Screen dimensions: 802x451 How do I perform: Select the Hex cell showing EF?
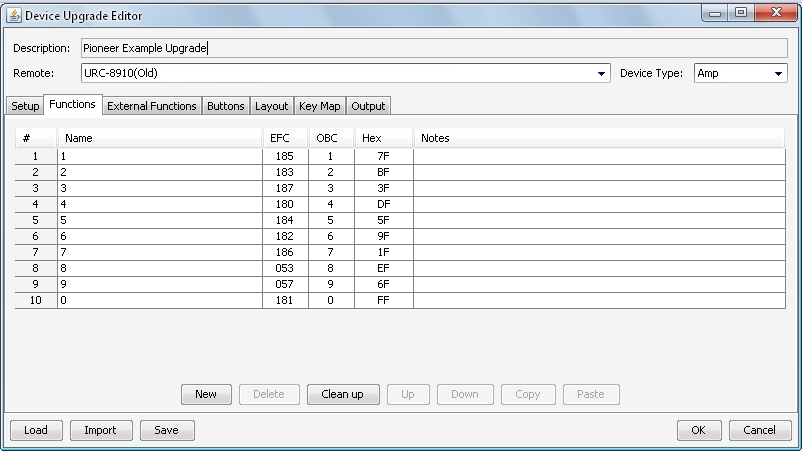(x=383, y=269)
